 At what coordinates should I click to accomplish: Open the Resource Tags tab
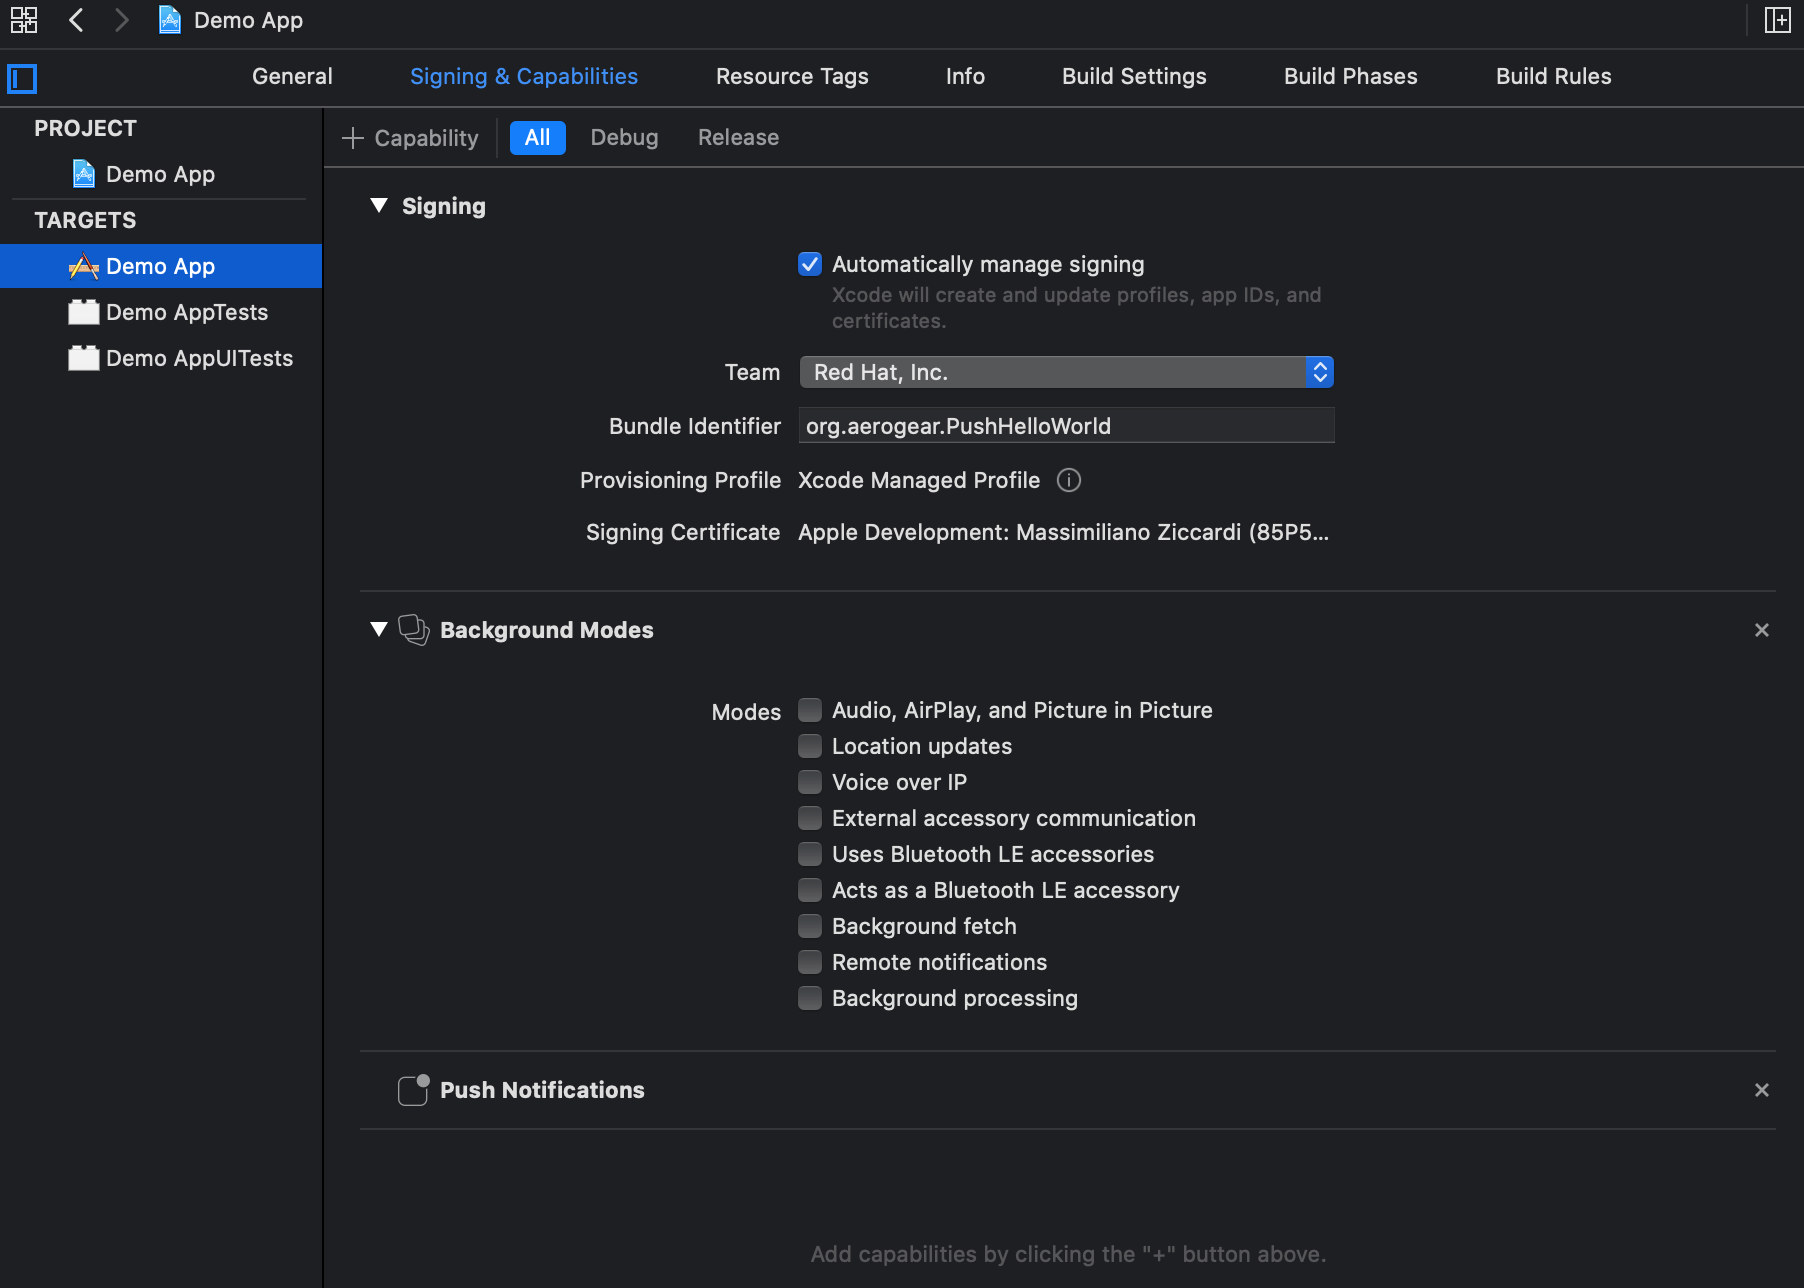point(792,76)
